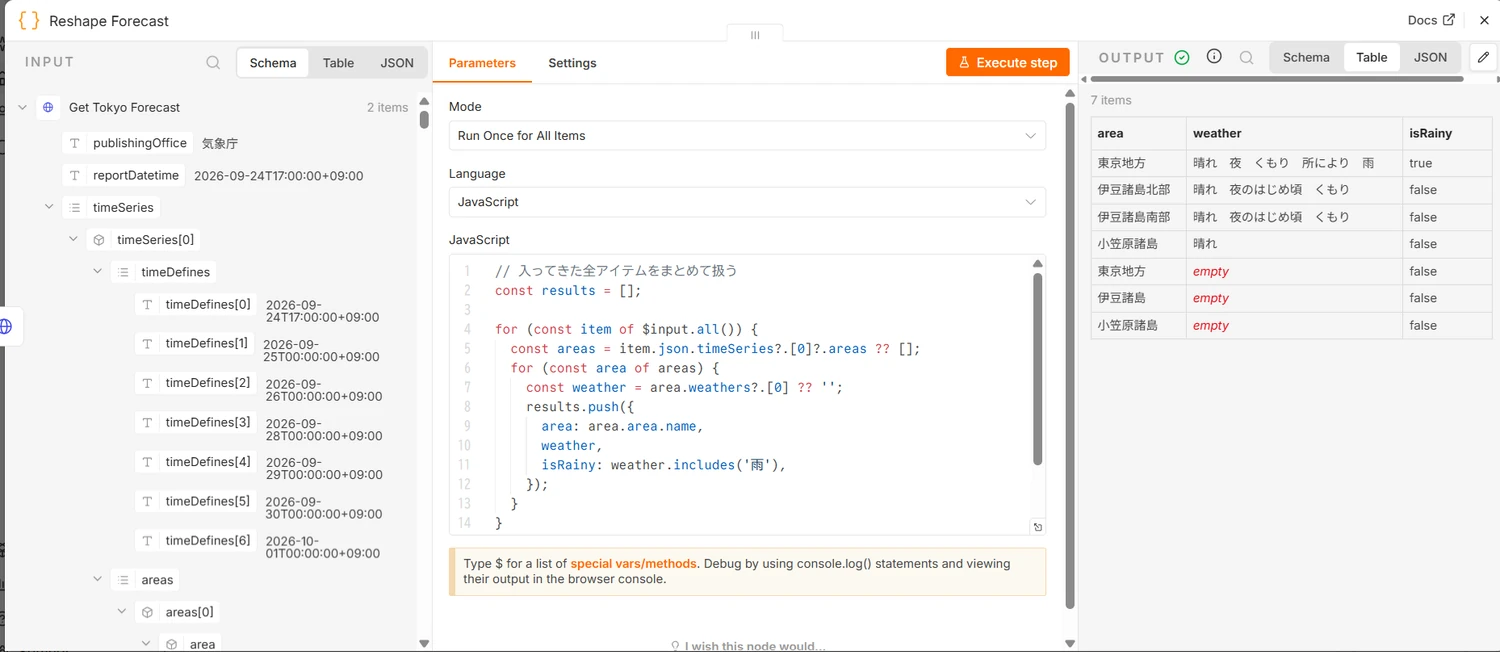
Task: Open the special vars/methods link
Action: click(634, 564)
